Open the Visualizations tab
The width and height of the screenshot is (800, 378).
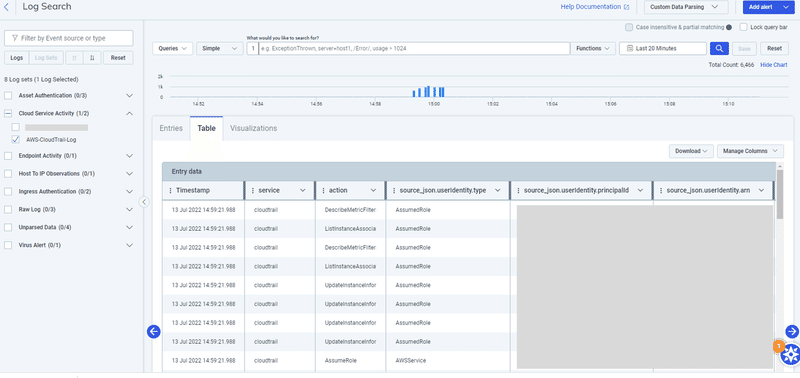[254, 128]
